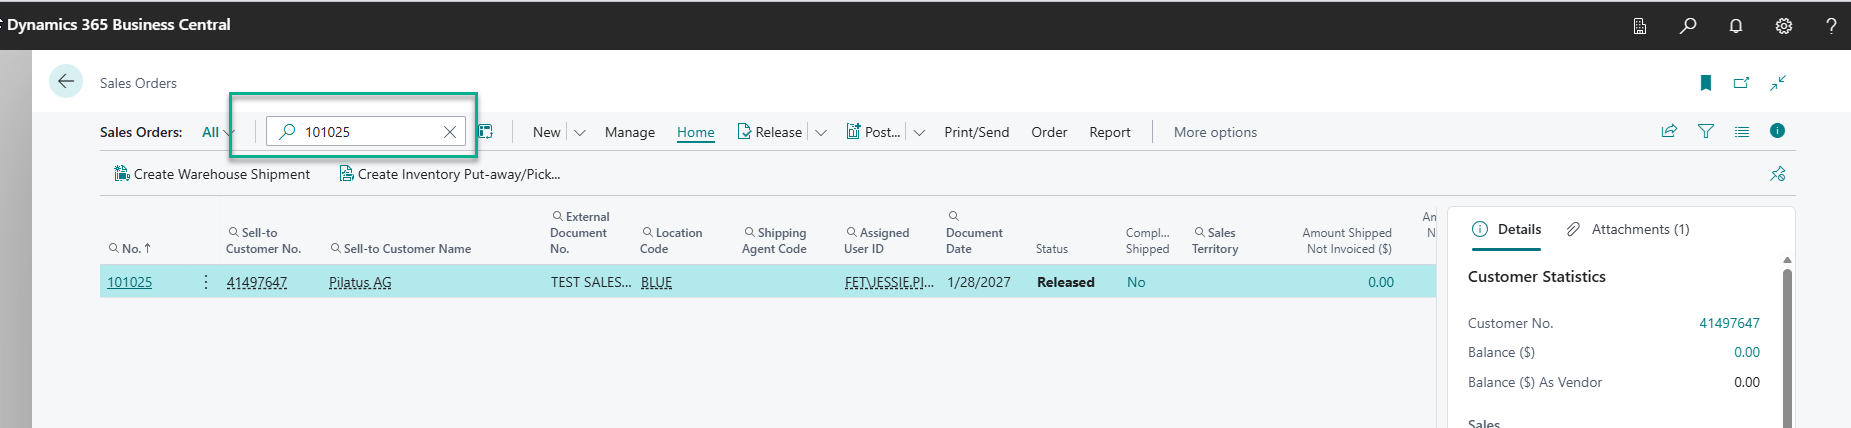Sort by the No. column header
The width and height of the screenshot is (1851, 428).
(130, 248)
